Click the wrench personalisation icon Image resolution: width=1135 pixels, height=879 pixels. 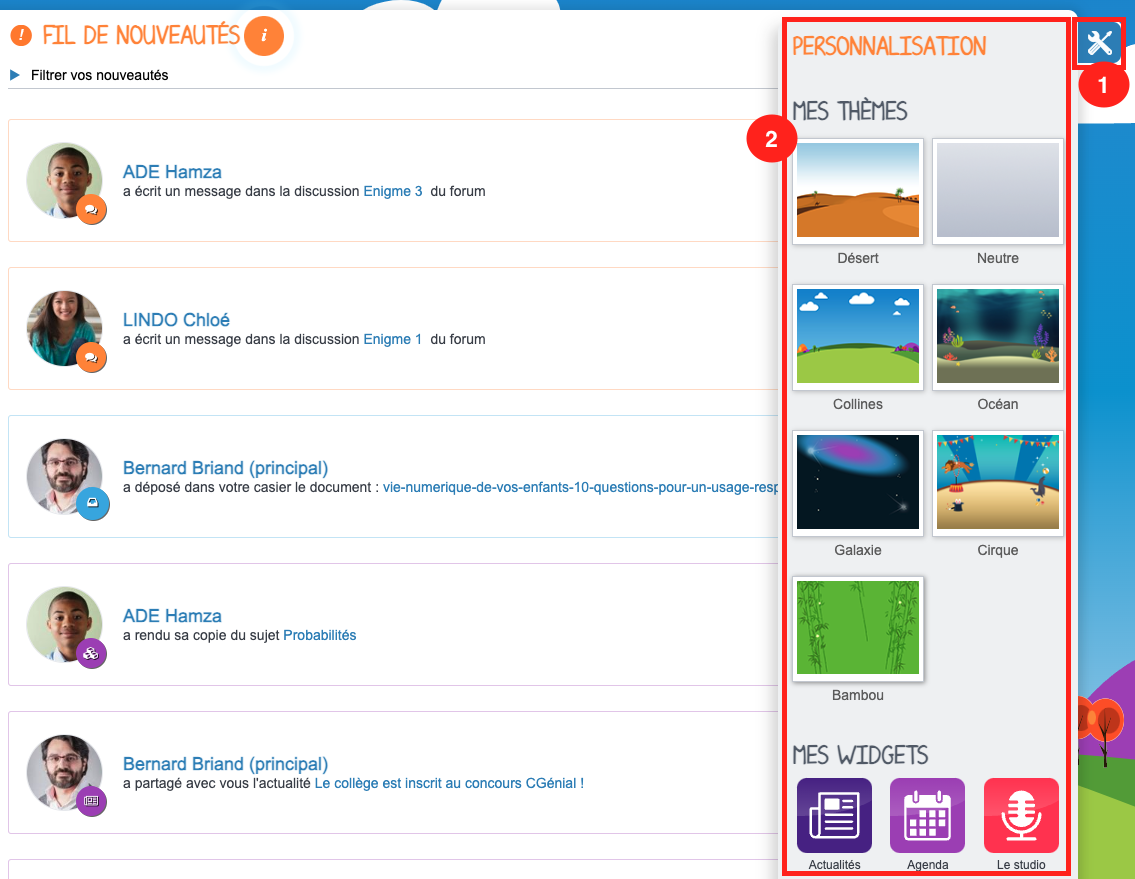(x=1099, y=43)
